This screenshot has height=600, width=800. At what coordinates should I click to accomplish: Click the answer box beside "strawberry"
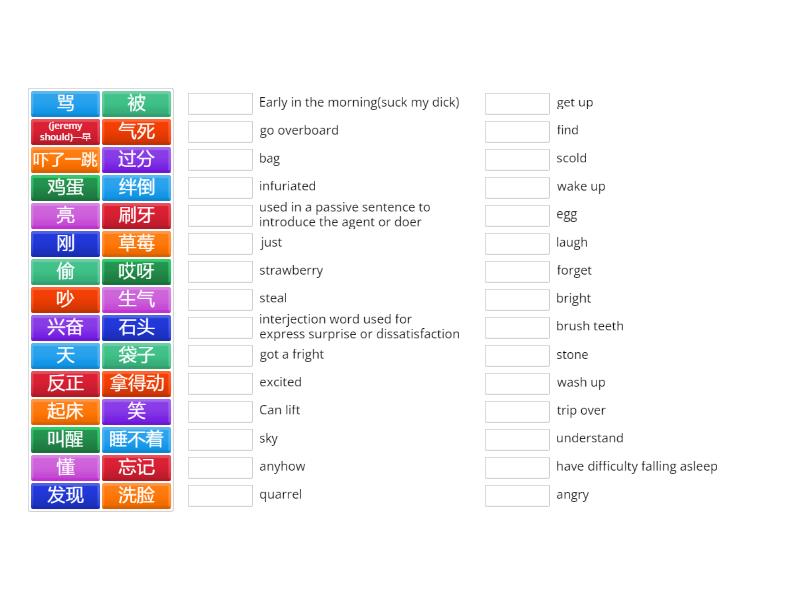tap(220, 271)
